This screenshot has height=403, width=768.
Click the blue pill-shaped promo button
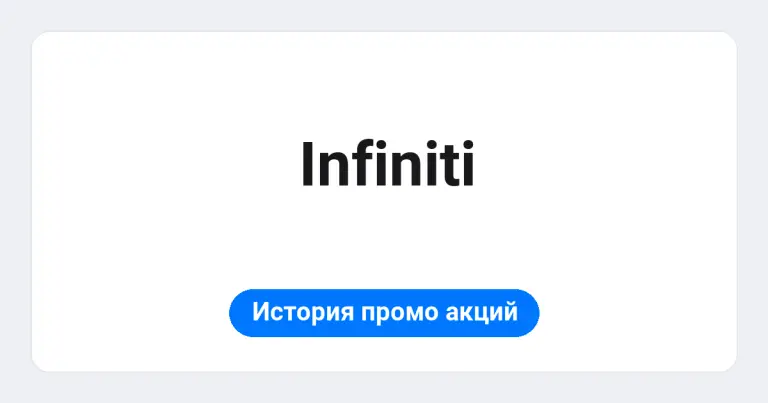pyautogui.click(x=384, y=312)
